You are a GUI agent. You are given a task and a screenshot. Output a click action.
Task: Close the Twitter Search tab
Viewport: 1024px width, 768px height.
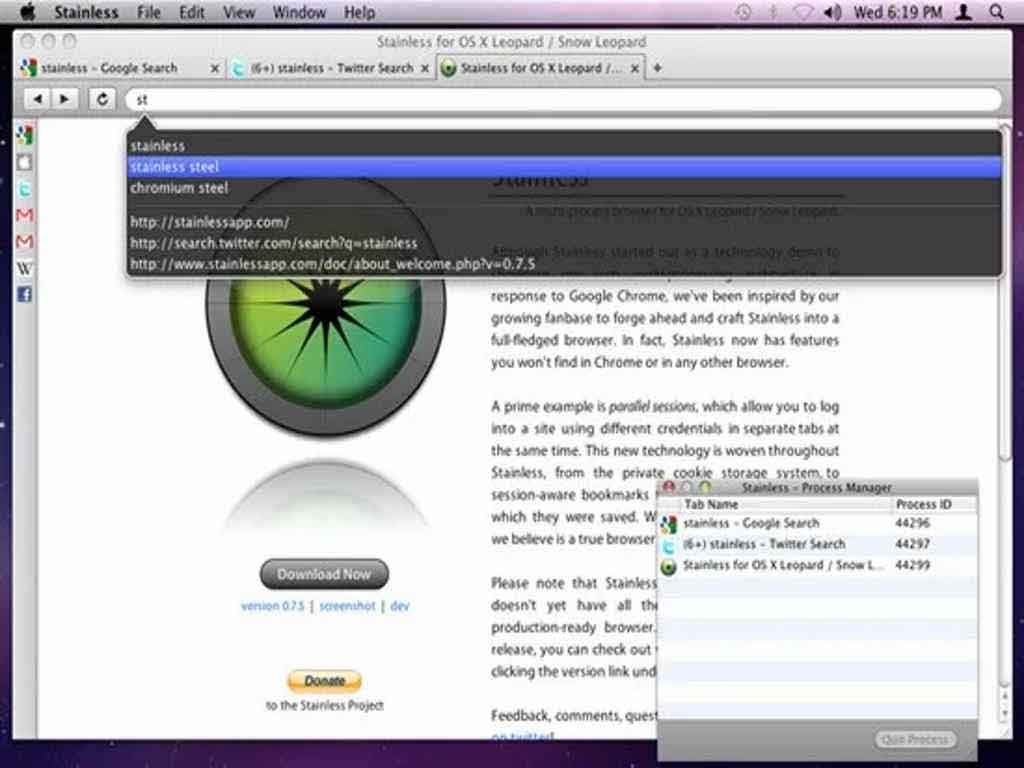tap(425, 68)
